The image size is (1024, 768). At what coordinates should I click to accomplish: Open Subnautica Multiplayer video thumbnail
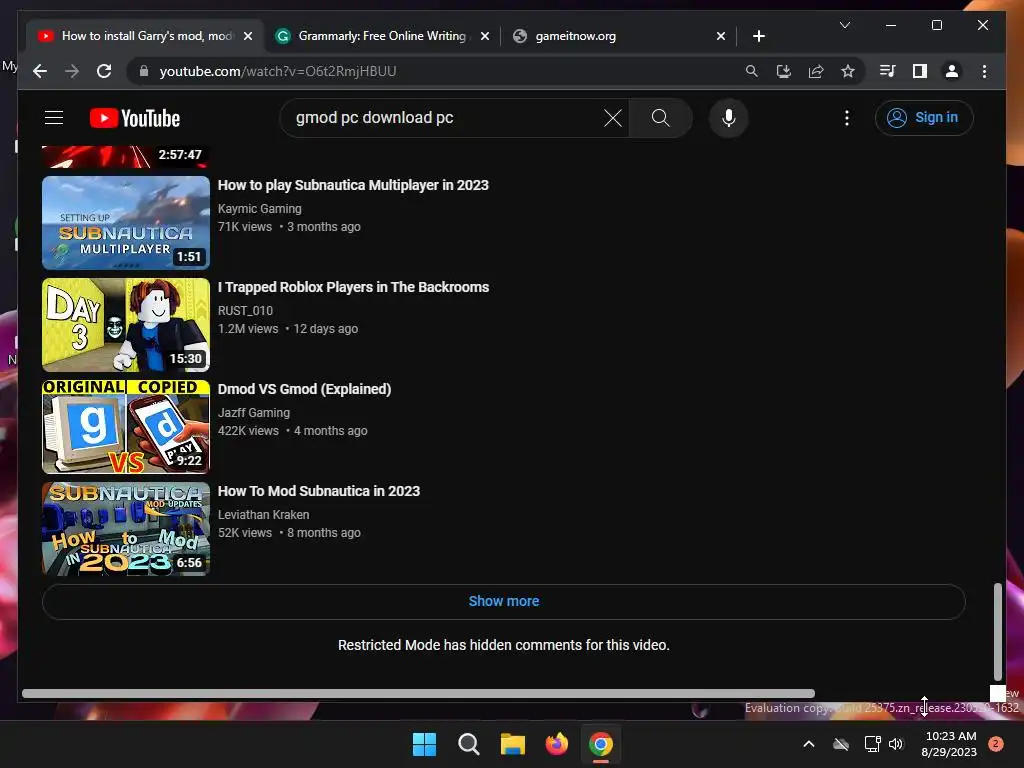(x=125, y=223)
